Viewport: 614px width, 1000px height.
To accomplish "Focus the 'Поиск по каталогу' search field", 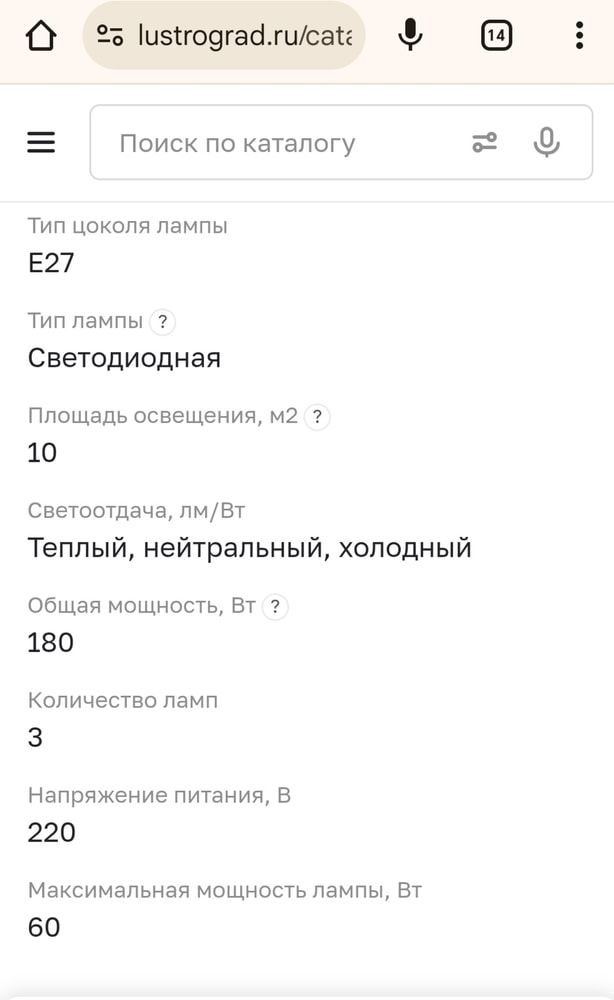I will click(280, 143).
